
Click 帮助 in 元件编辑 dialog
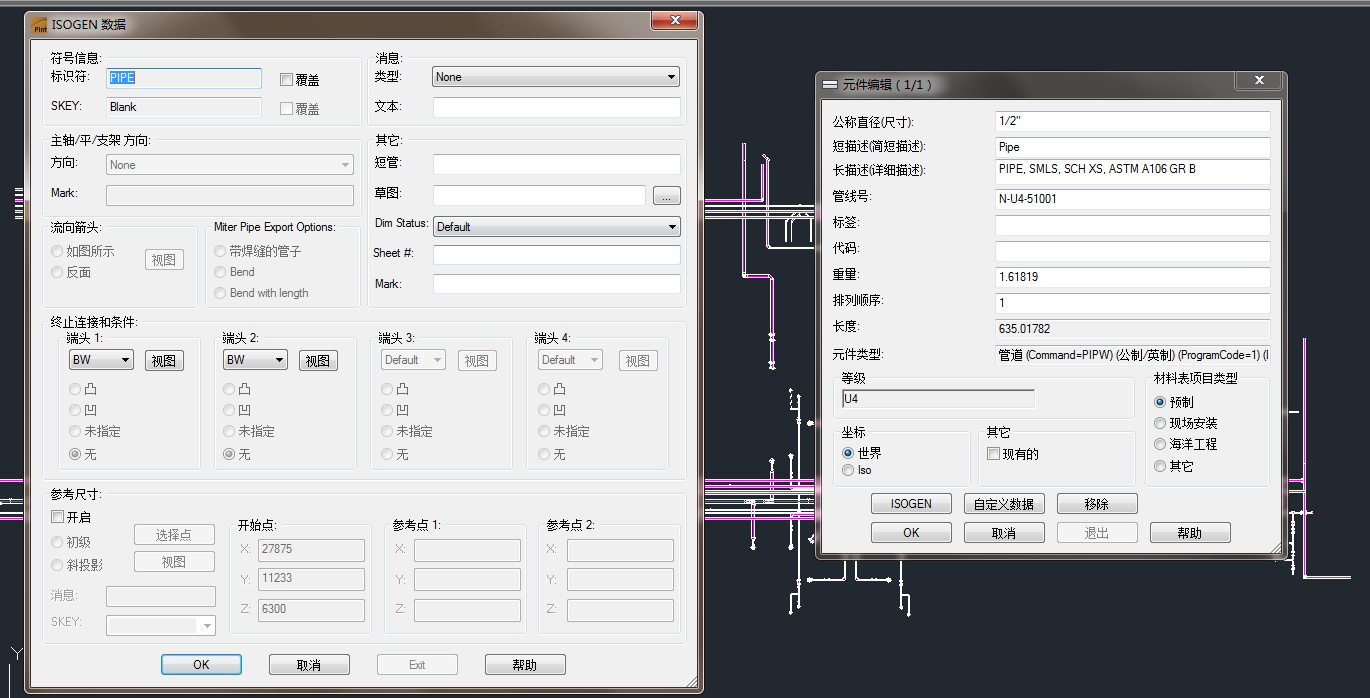[x=1190, y=533]
